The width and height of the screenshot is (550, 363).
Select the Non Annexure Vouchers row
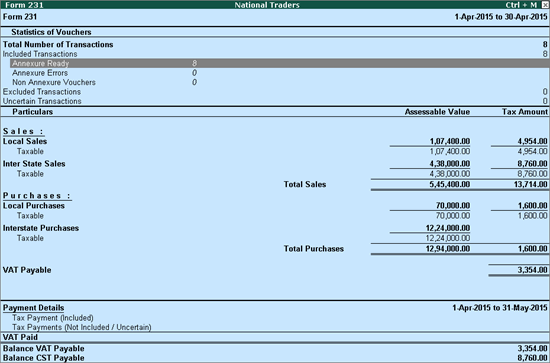click(280, 82)
